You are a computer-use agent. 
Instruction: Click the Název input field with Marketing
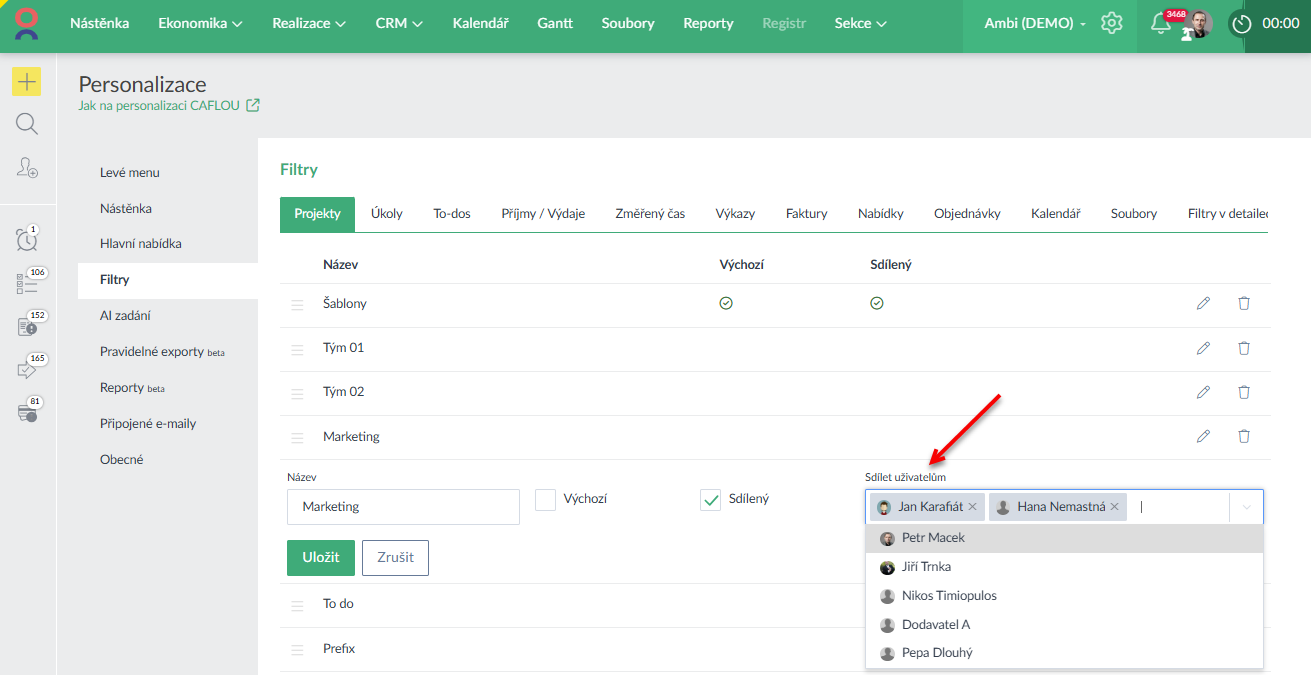[x=403, y=507]
